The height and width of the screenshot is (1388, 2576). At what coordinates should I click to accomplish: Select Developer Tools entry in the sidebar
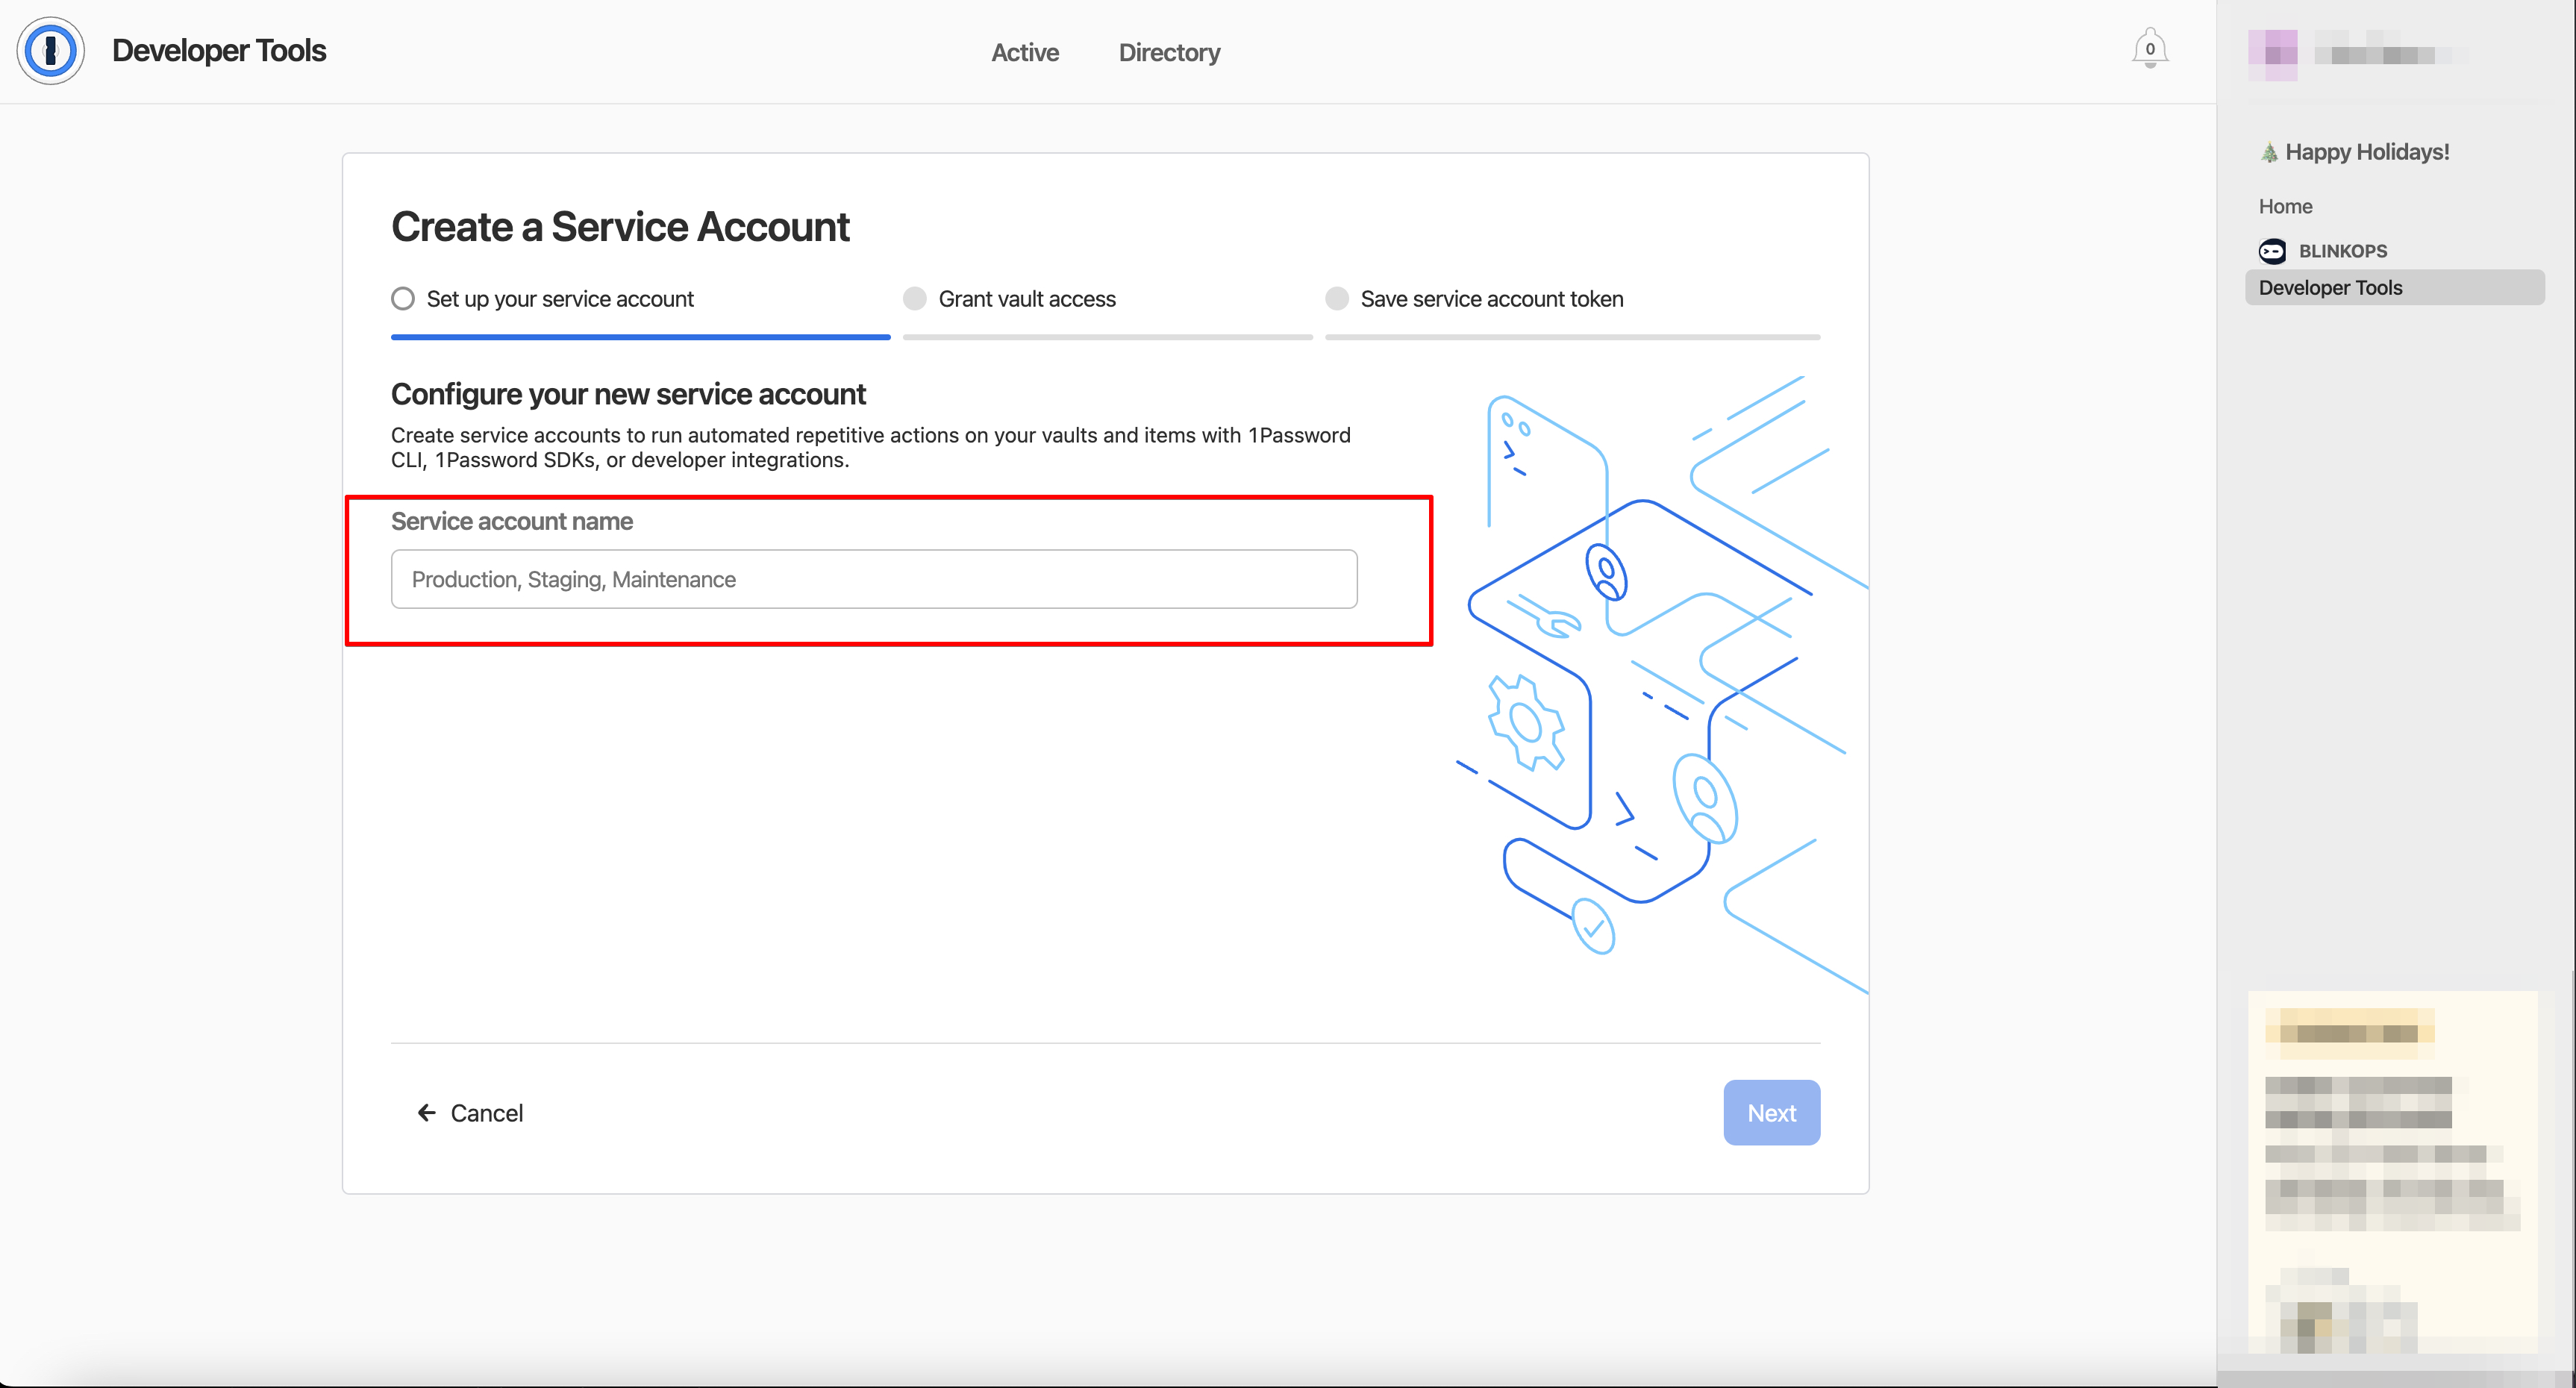2330,287
